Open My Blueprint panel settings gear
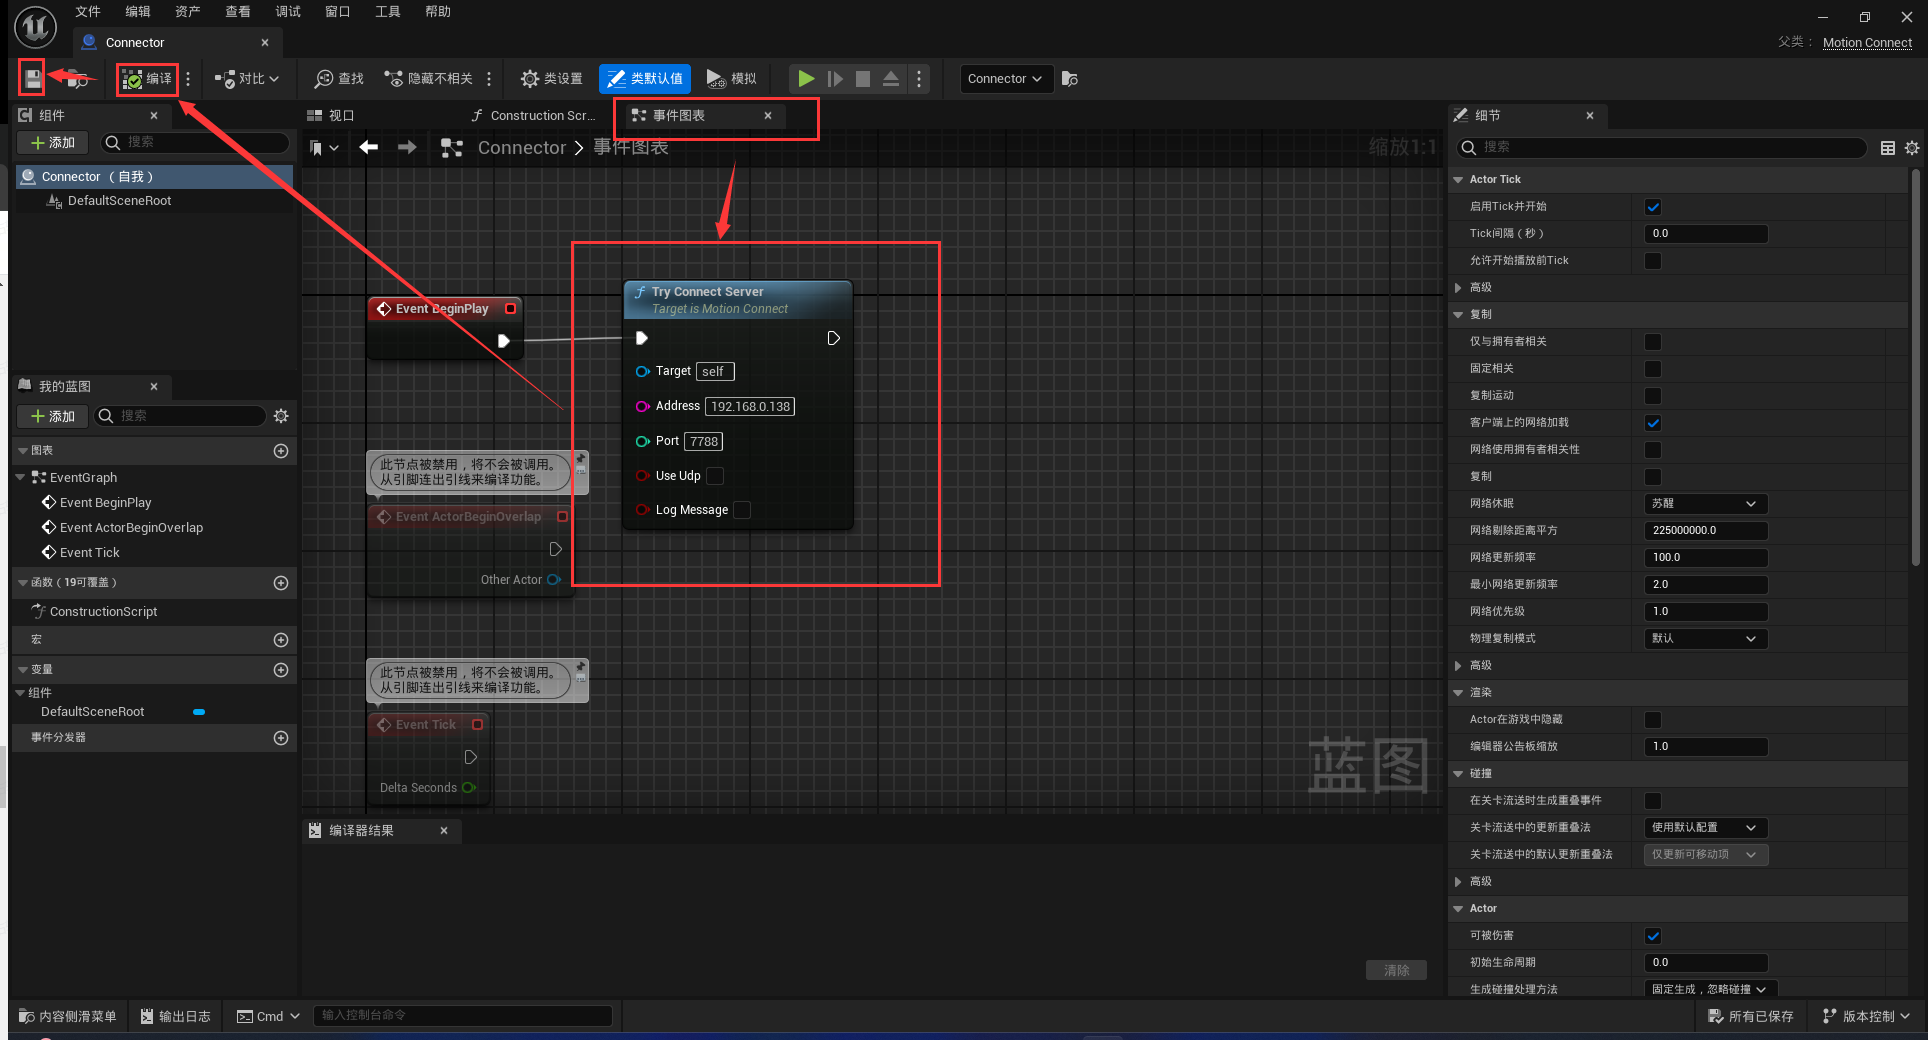1928x1040 pixels. pos(281,416)
